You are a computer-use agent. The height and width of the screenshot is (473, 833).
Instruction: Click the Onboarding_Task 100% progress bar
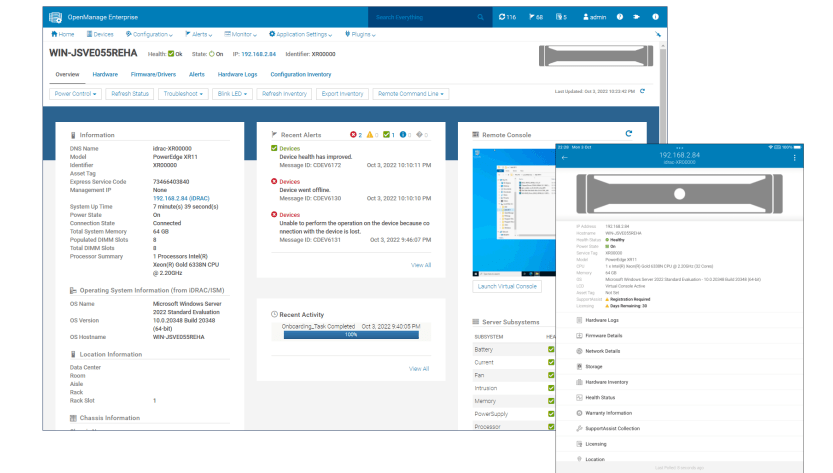(x=351, y=335)
